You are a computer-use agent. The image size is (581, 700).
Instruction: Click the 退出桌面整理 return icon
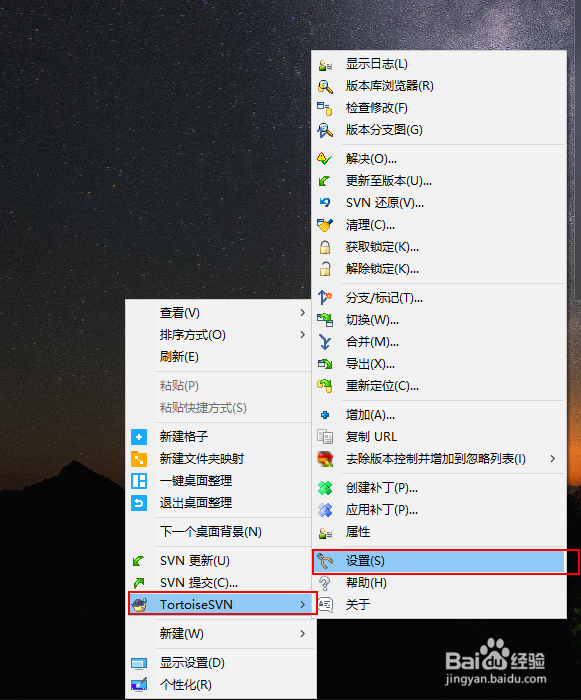point(139,503)
